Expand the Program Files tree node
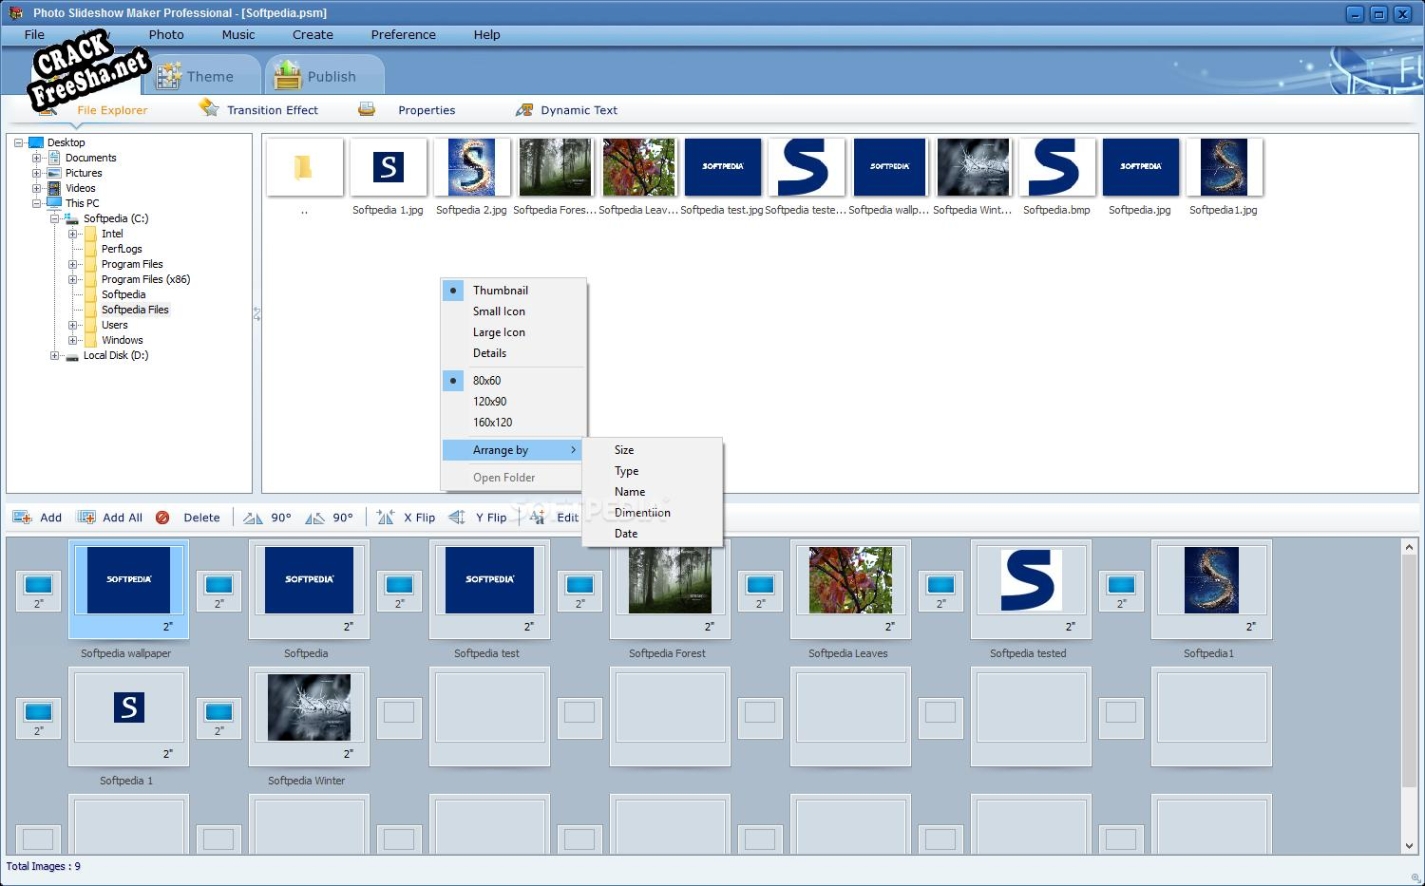 [x=73, y=264]
